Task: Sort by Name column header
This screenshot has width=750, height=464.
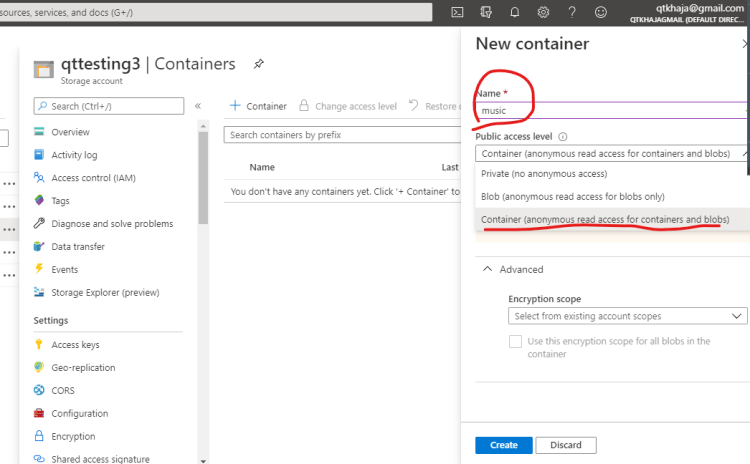Action: tap(262, 167)
